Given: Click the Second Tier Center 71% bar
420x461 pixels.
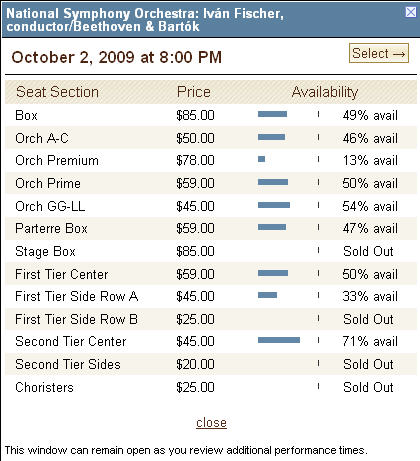Looking at the screenshot, I should (x=279, y=340).
